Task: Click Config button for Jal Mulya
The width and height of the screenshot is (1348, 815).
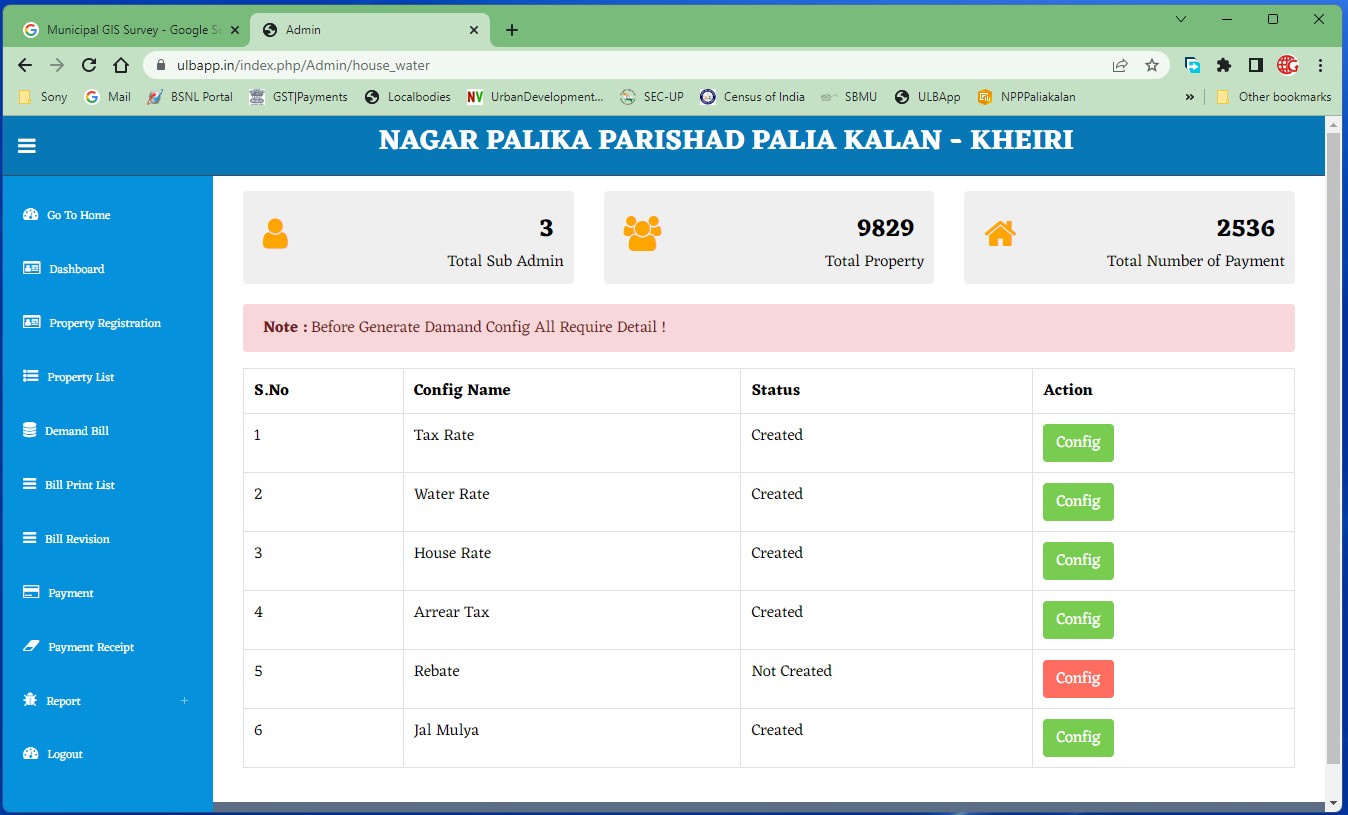Action: 1078,738
